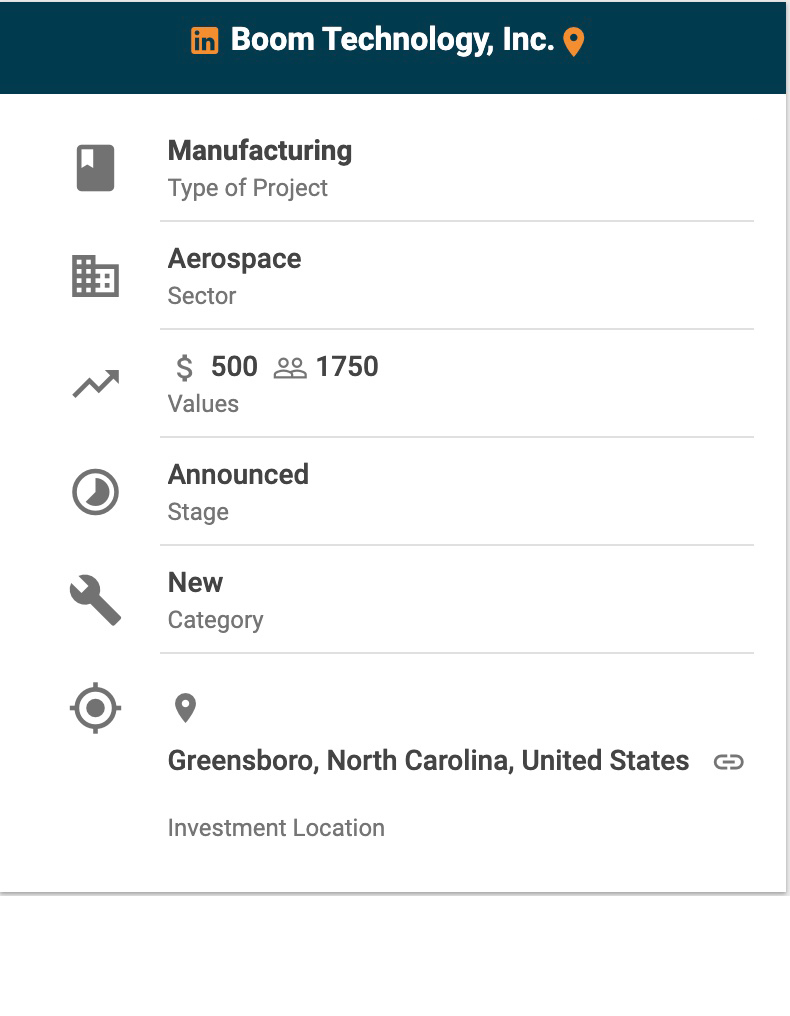Click the orange map pin in header

573,42
